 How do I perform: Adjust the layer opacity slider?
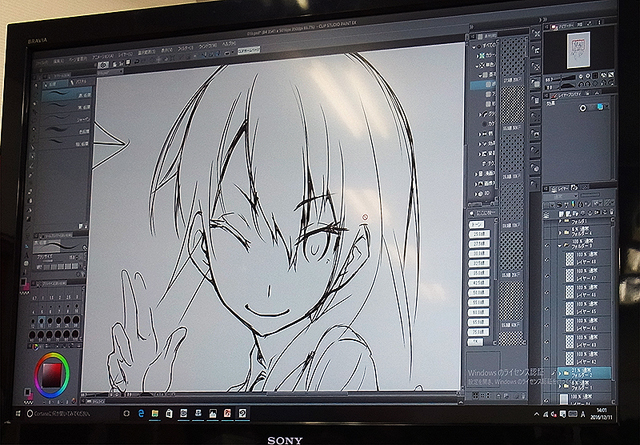tap(590, 195)
